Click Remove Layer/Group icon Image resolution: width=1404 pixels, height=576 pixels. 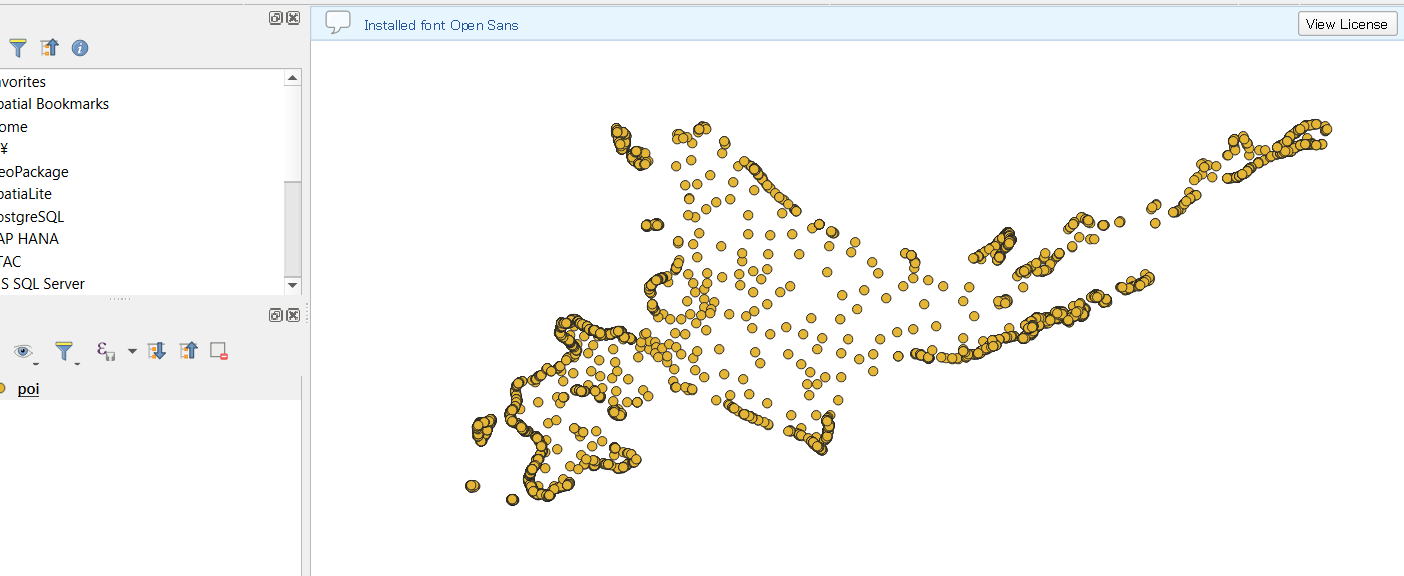pos(220,351)
